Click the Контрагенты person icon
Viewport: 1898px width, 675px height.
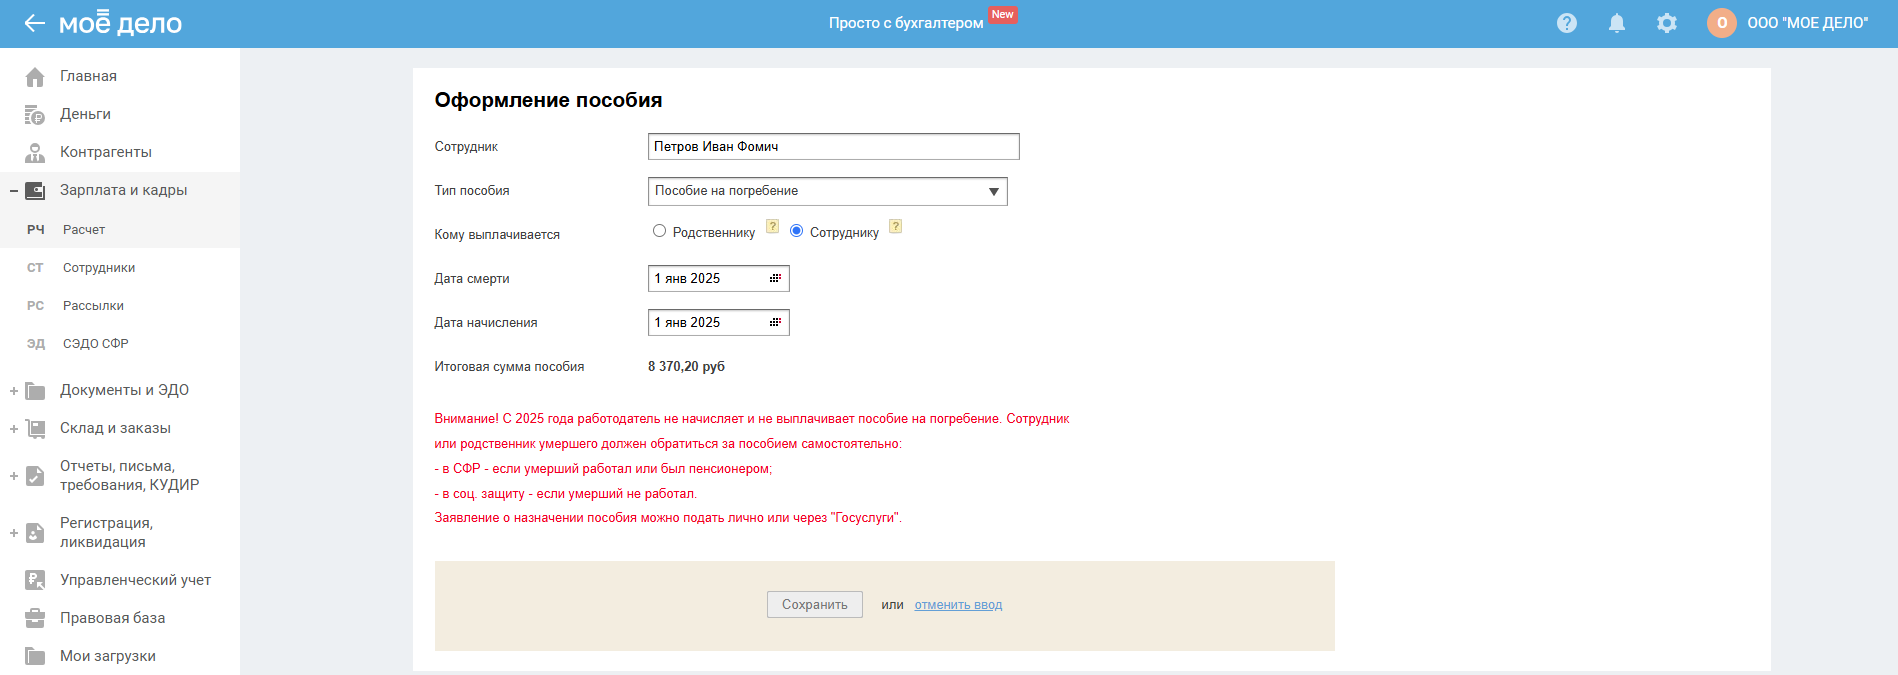click(35, 153)
